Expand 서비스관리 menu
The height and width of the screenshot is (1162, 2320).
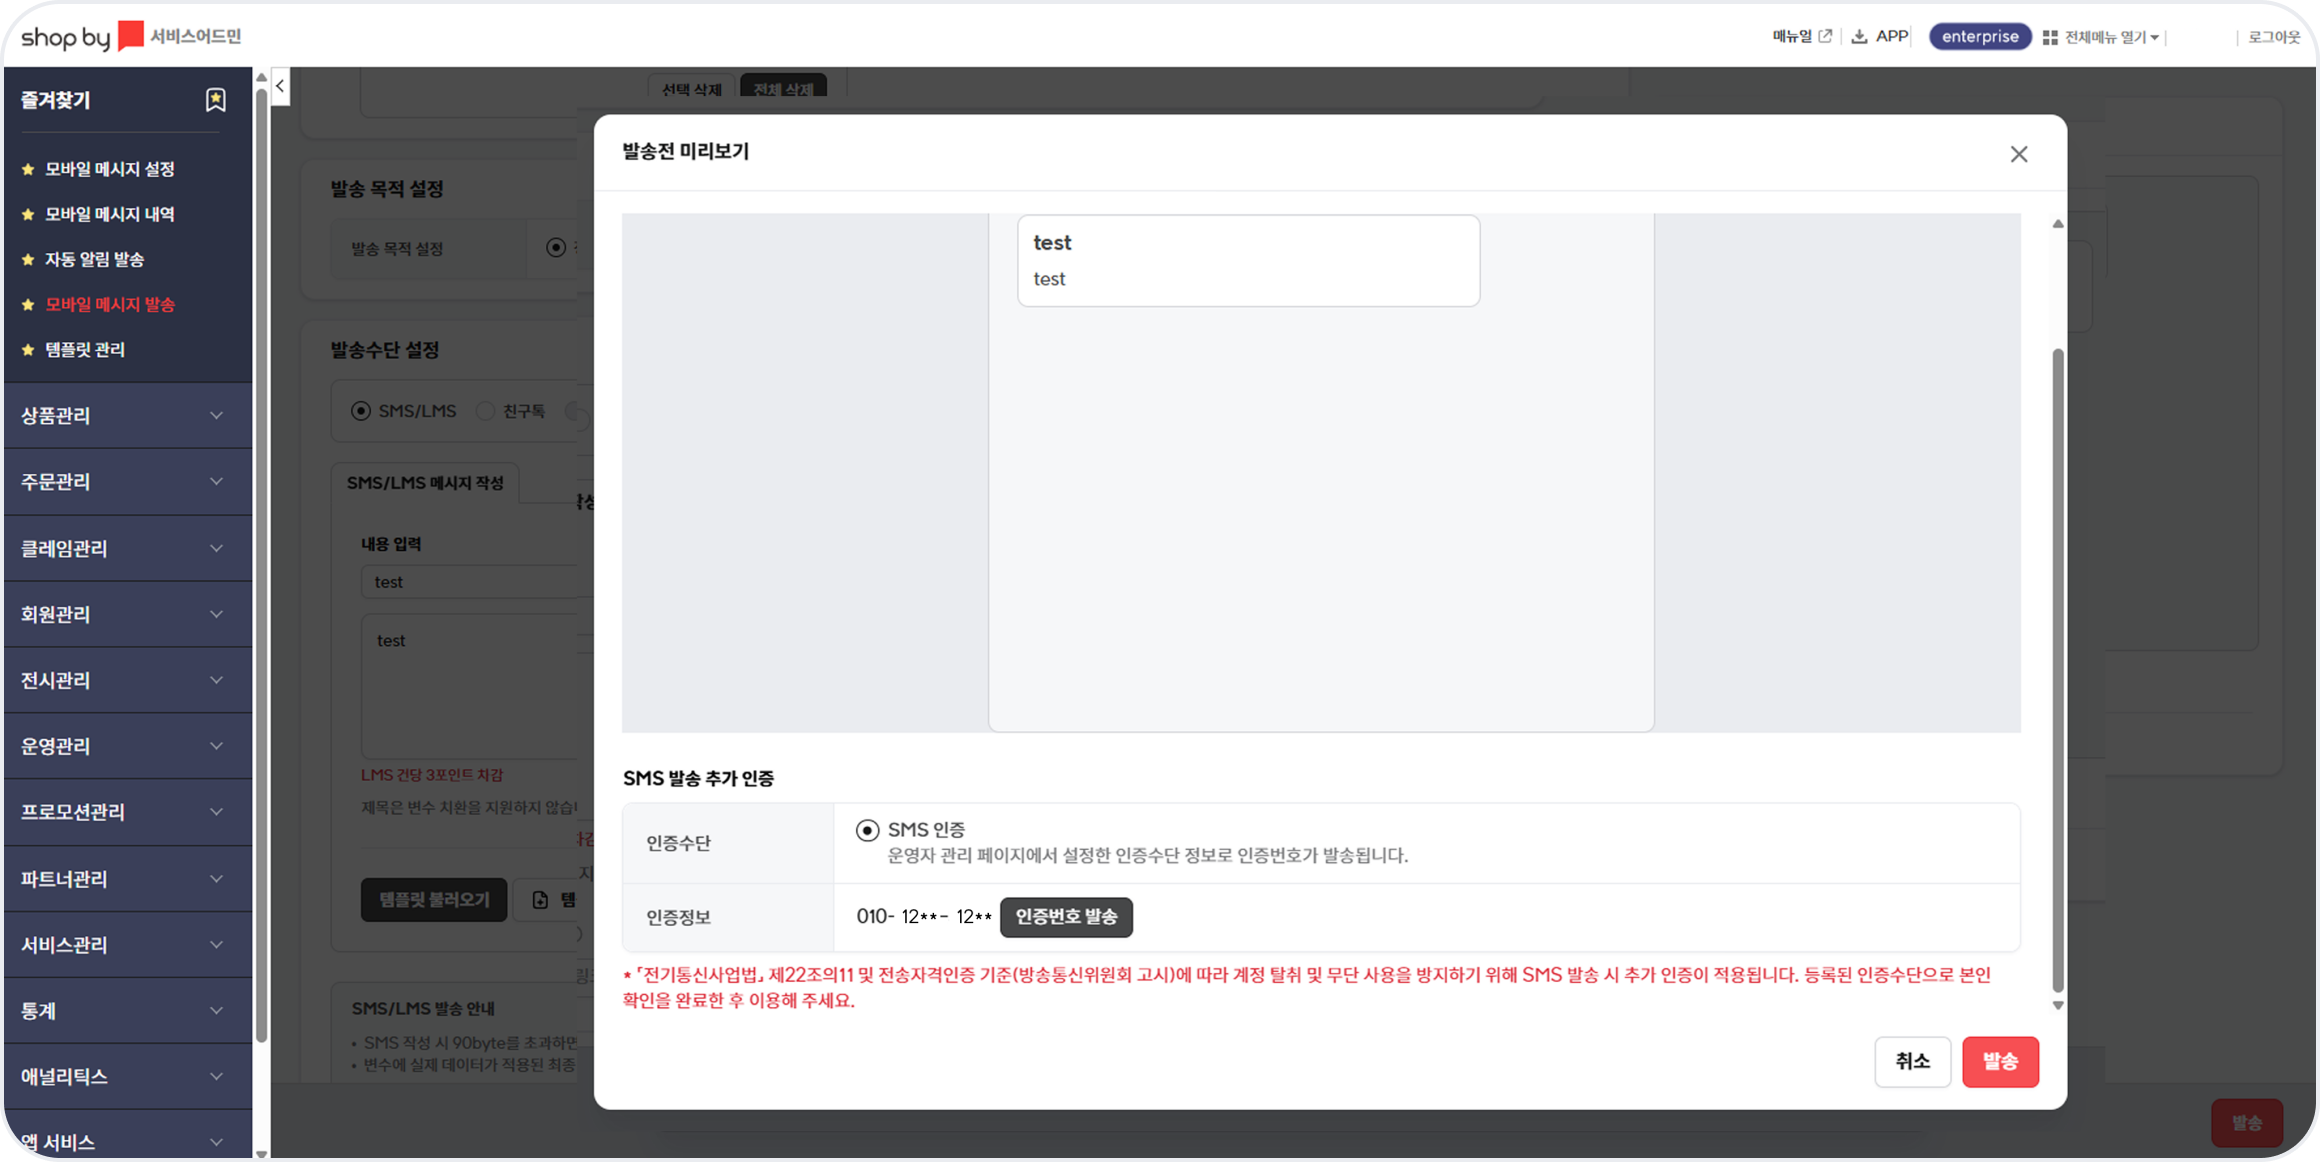[x=127, y=945]
